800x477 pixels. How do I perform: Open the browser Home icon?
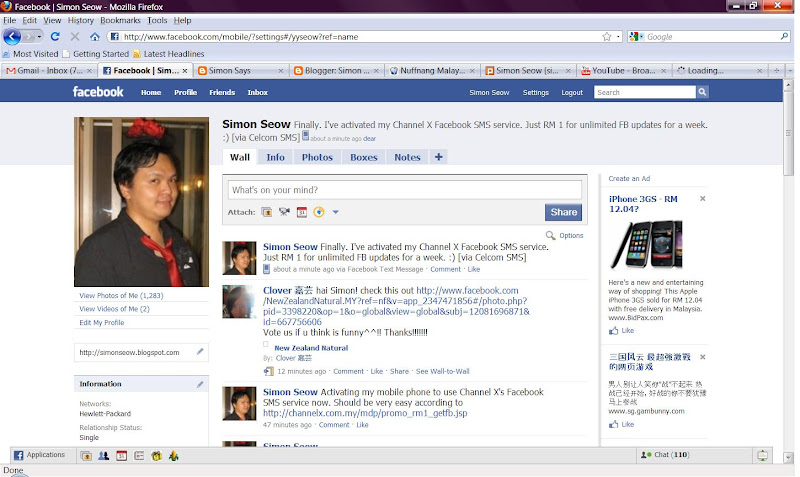(x=94, y=37)
